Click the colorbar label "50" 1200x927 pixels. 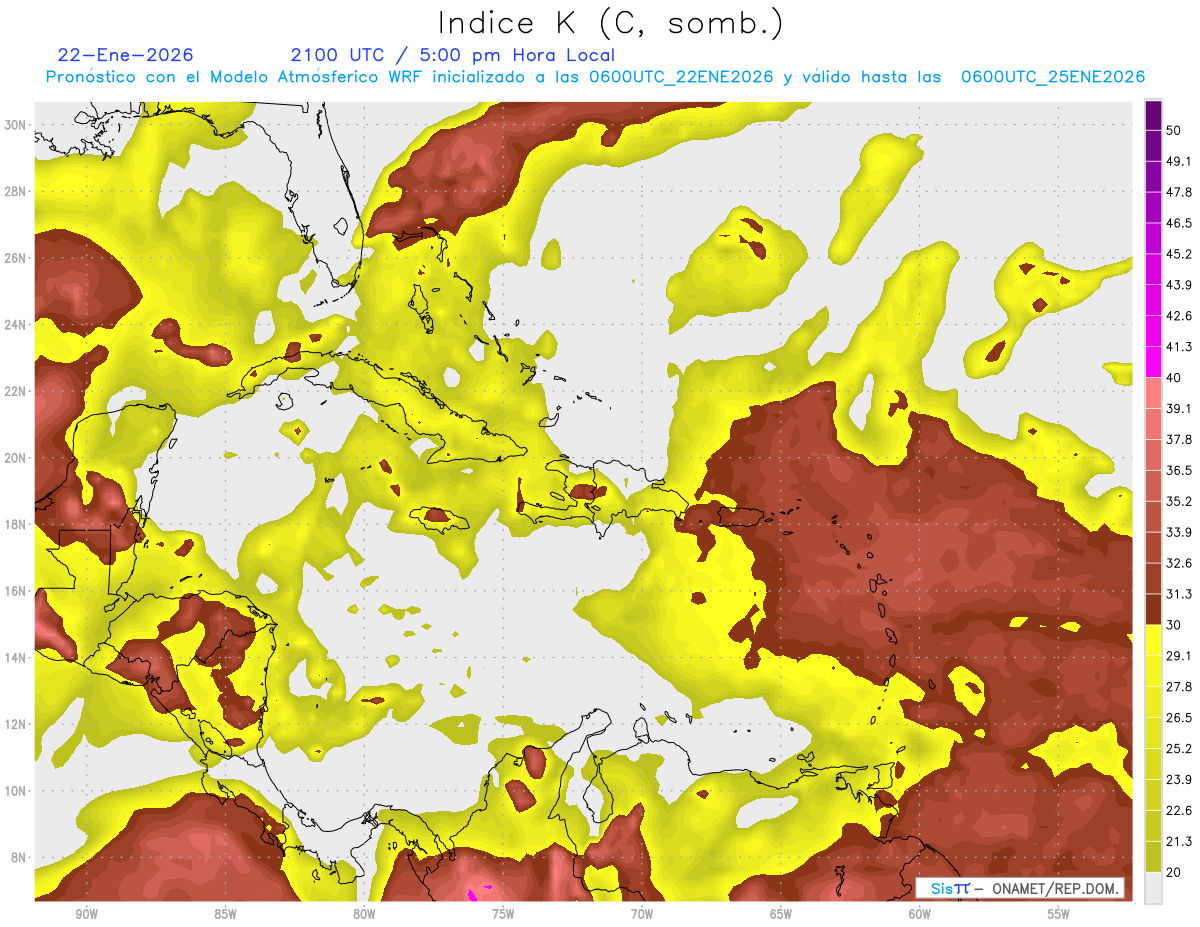coord(1174,131)
